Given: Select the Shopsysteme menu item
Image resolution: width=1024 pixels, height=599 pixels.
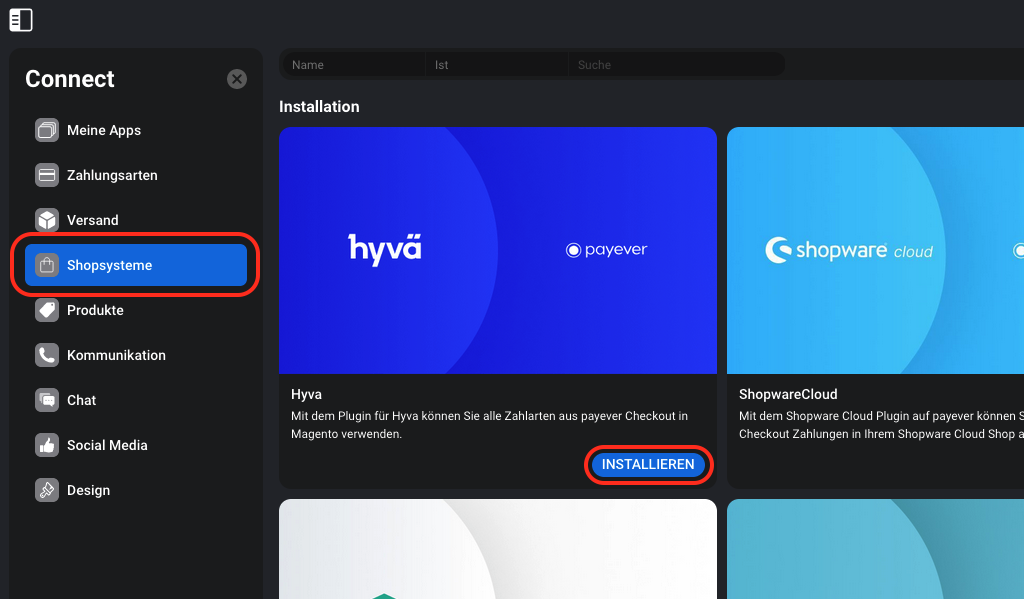Looking at the screenshot, I should [136, 265].
